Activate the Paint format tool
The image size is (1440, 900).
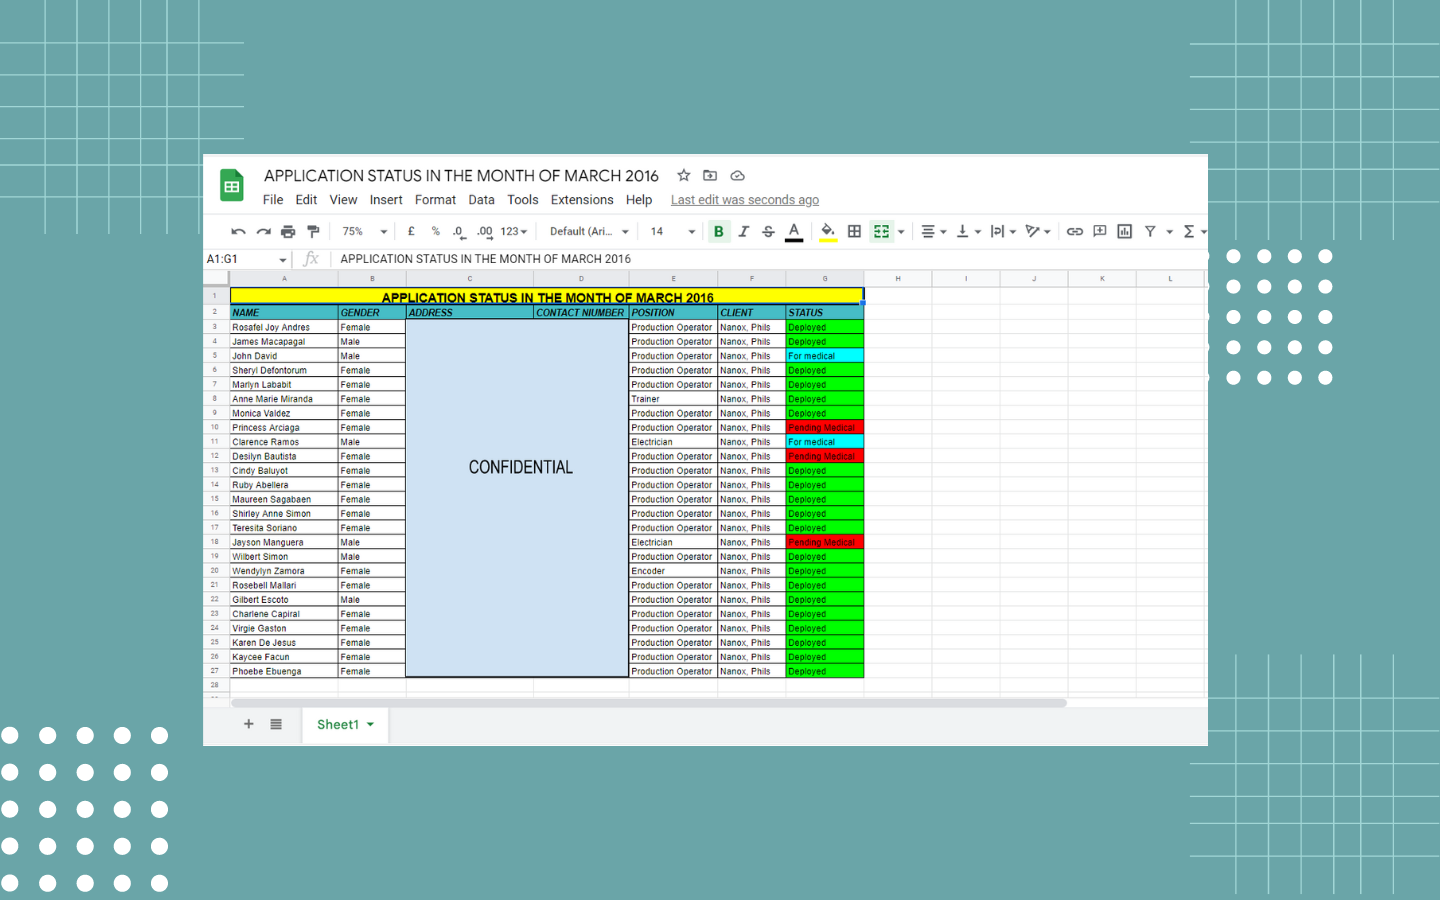pos(313,231)
